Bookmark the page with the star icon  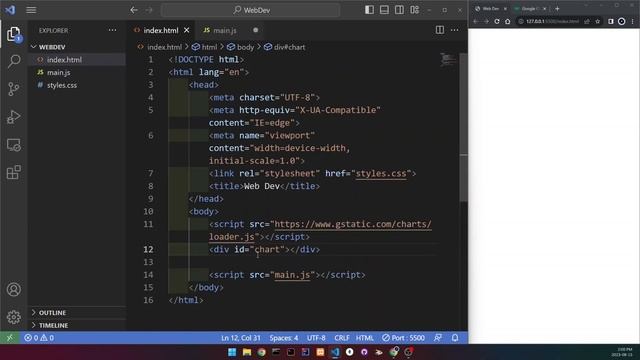[x=597, y=21]
